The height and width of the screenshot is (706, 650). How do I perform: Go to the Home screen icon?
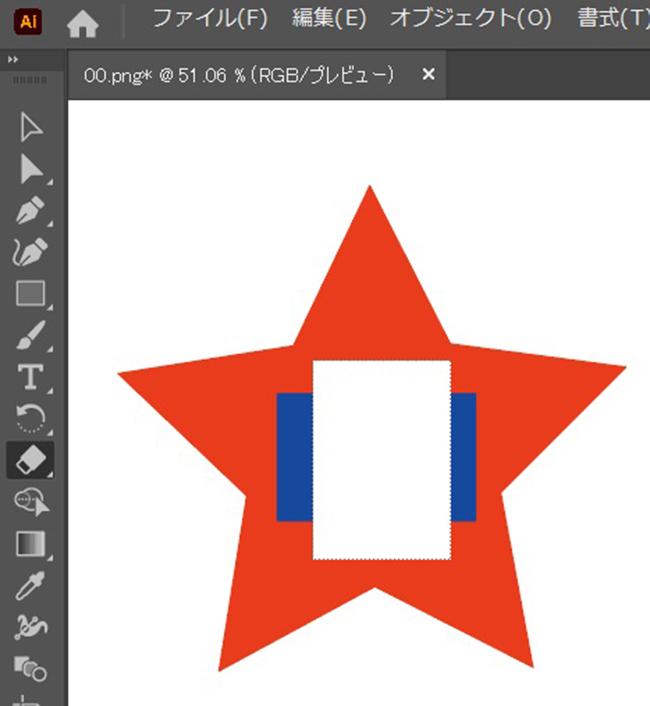[83, 23]
